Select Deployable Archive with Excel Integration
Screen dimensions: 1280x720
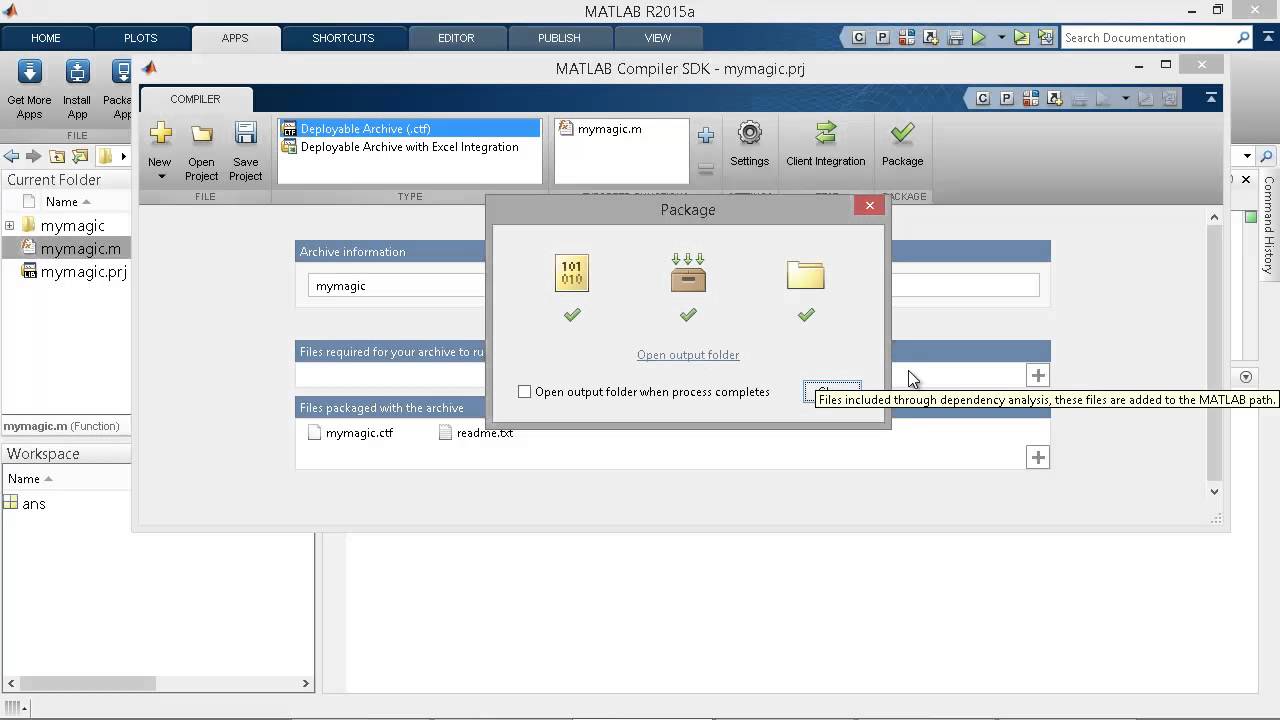[410, 147]
